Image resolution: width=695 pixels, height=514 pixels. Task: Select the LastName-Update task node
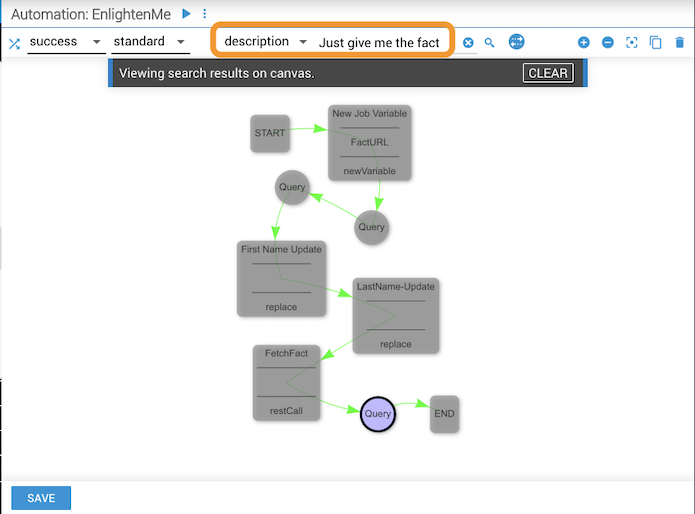click(x=396, y=316)
